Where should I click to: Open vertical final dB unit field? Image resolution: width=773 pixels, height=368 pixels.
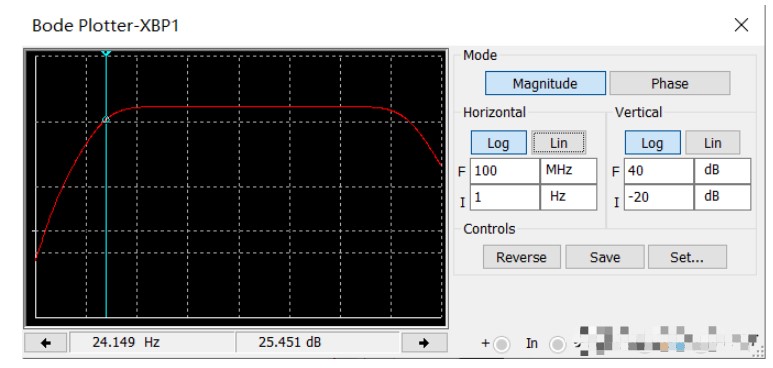click(722, 171)
